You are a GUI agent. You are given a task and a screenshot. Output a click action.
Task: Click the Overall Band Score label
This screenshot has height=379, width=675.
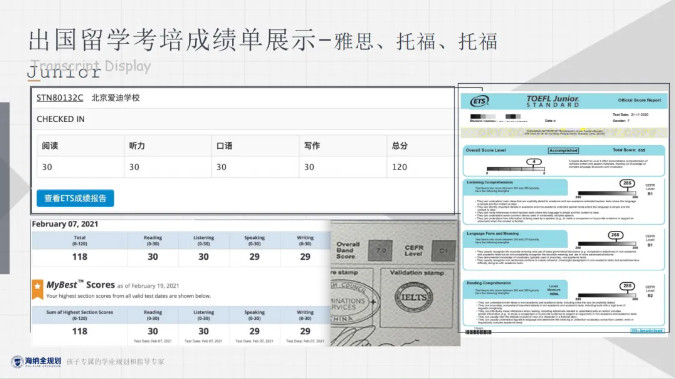click(x=348, y=250)
